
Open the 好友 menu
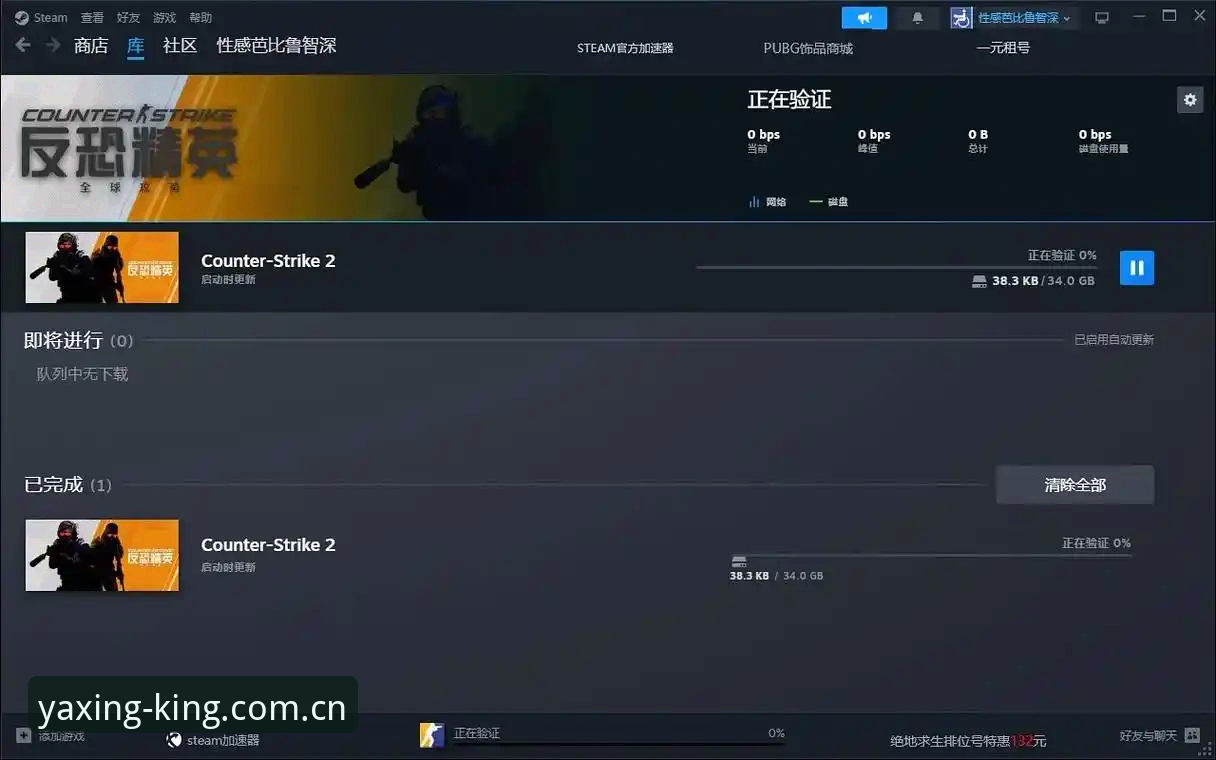point(128,17)
